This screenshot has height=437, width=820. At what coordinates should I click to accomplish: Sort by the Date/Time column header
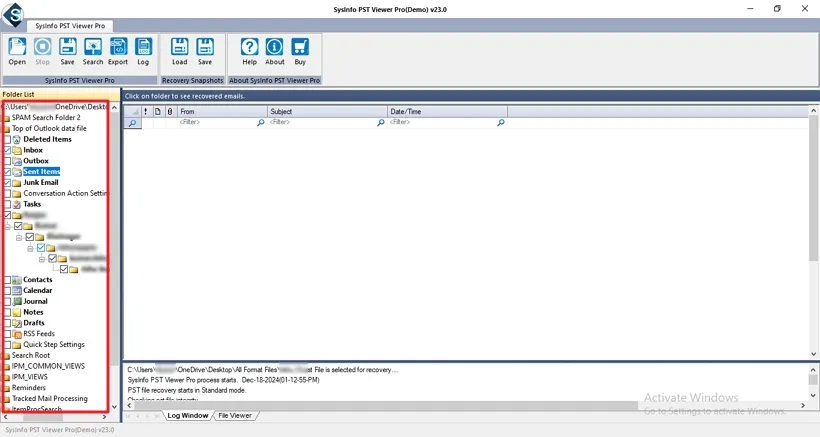click(x=448, y=111)
